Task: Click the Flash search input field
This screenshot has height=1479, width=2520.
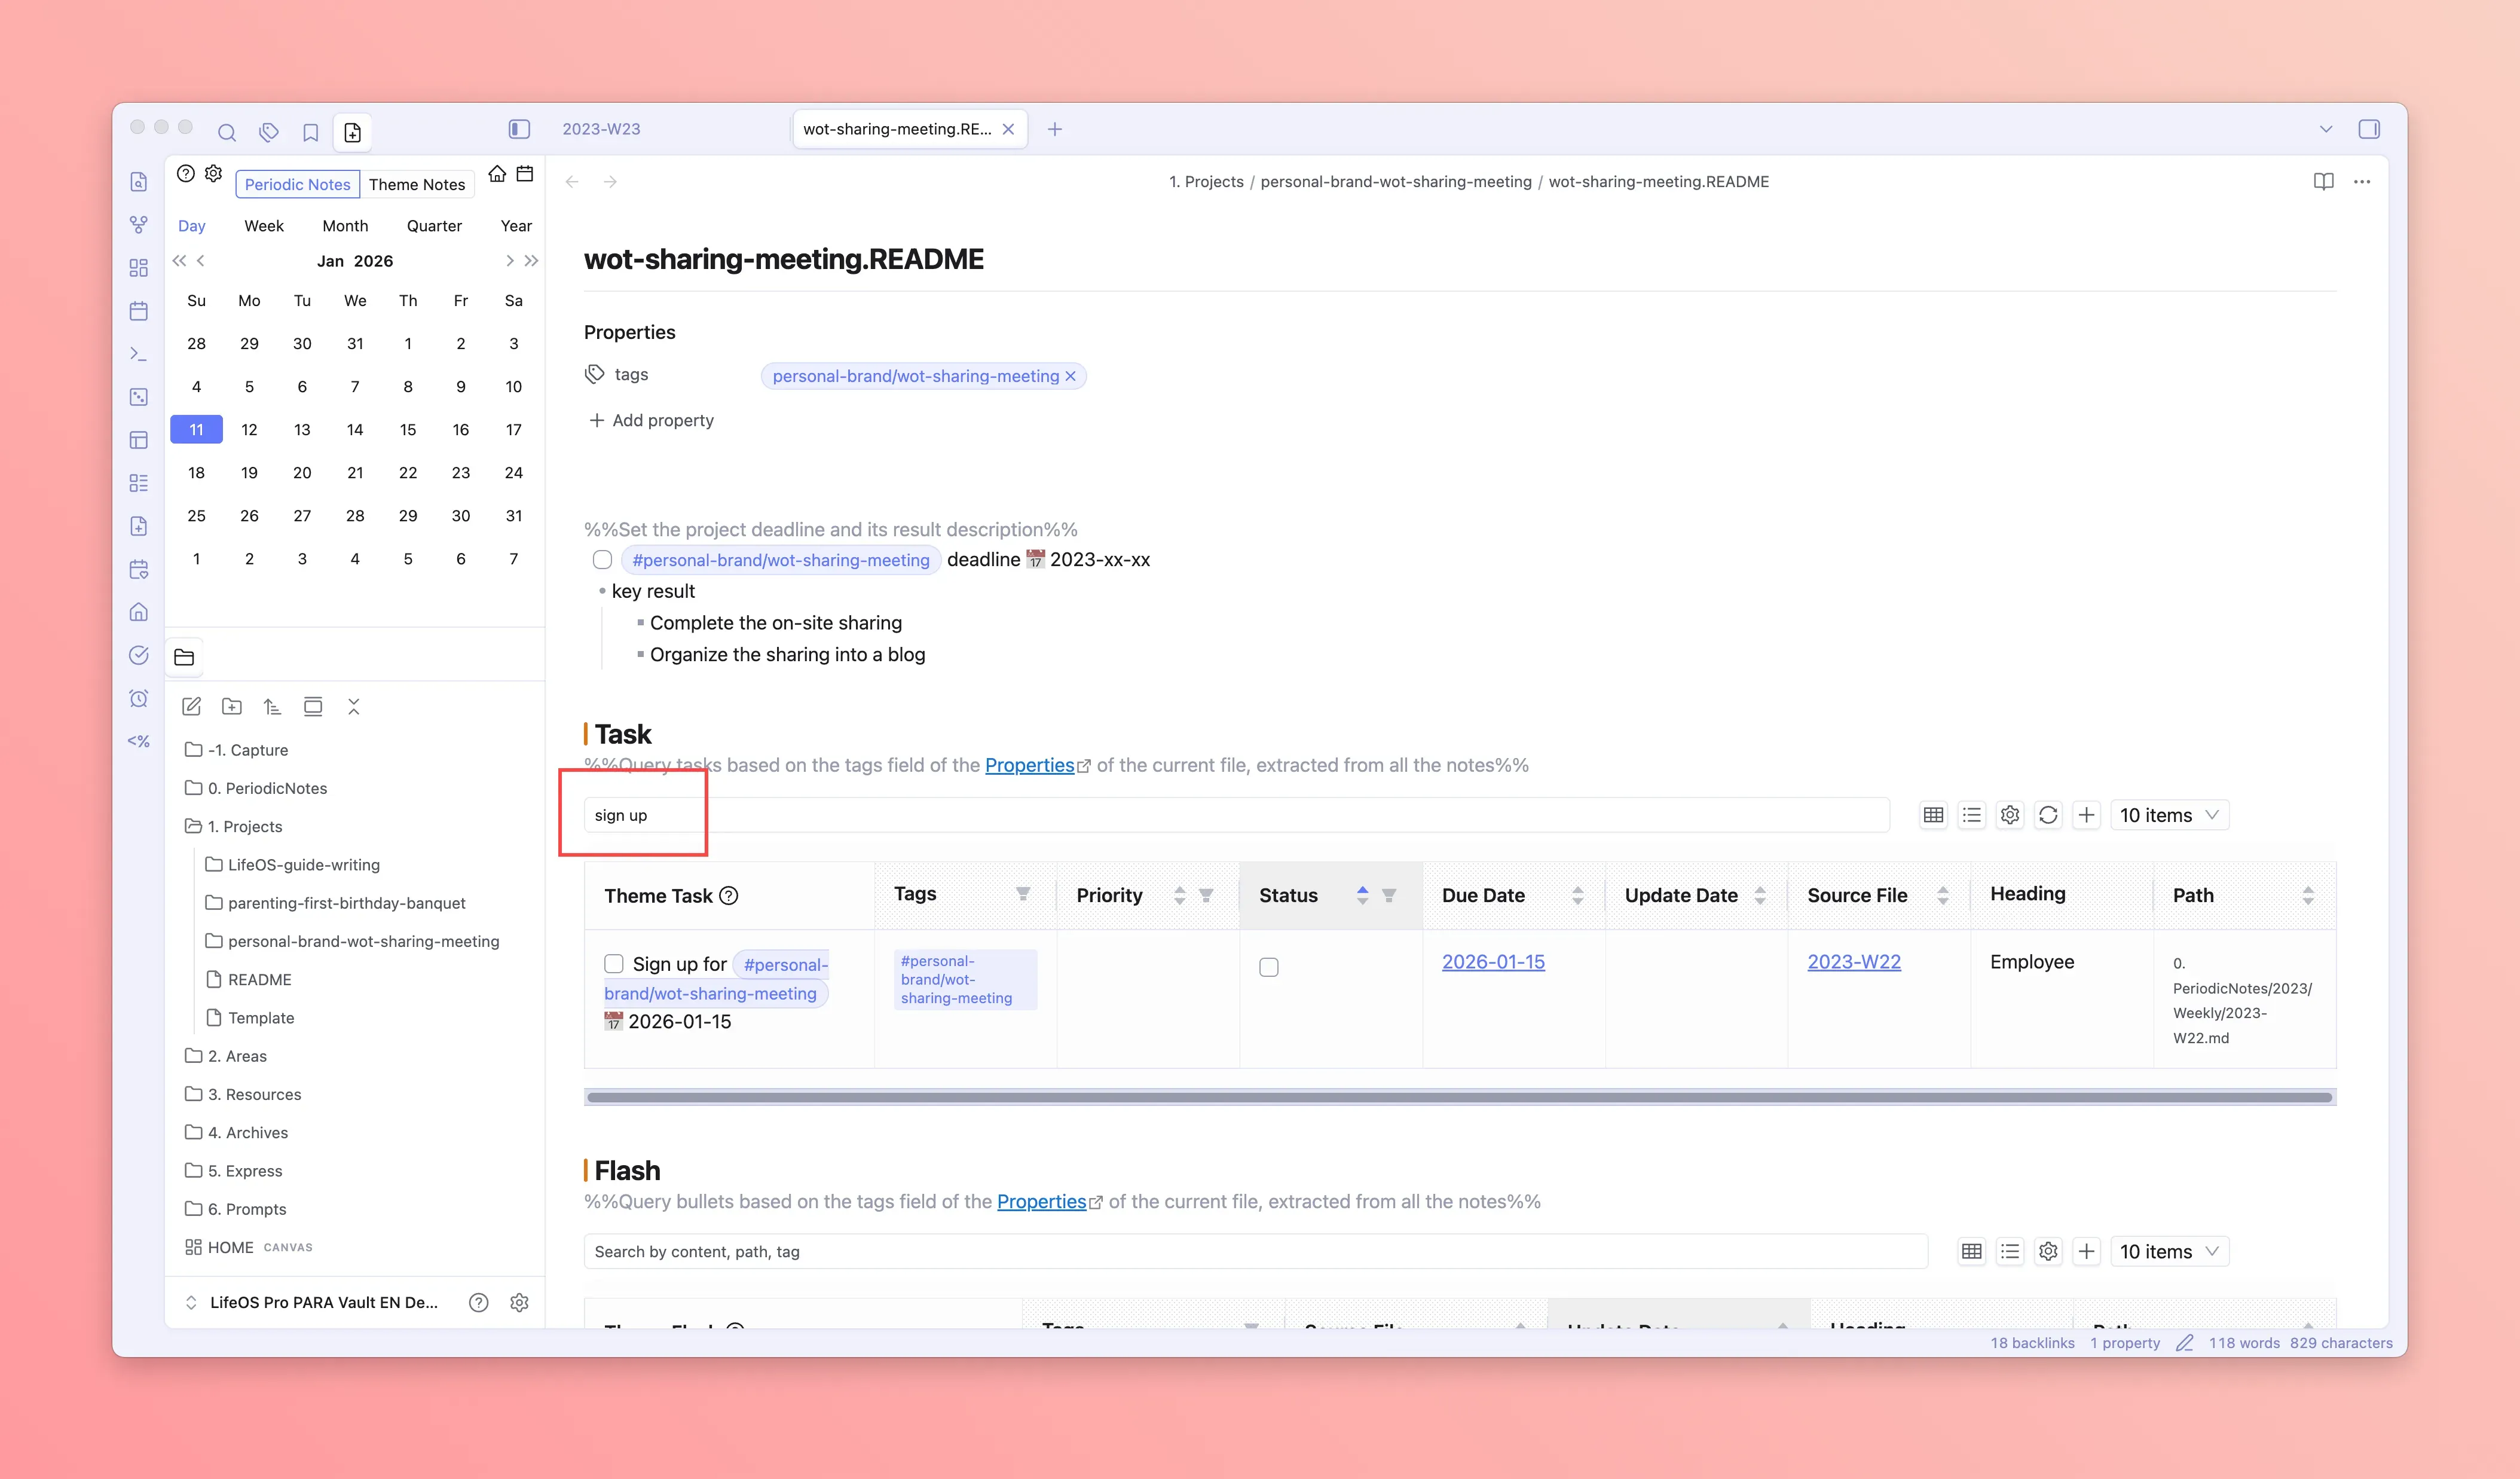Action: pos(1254,1251)
